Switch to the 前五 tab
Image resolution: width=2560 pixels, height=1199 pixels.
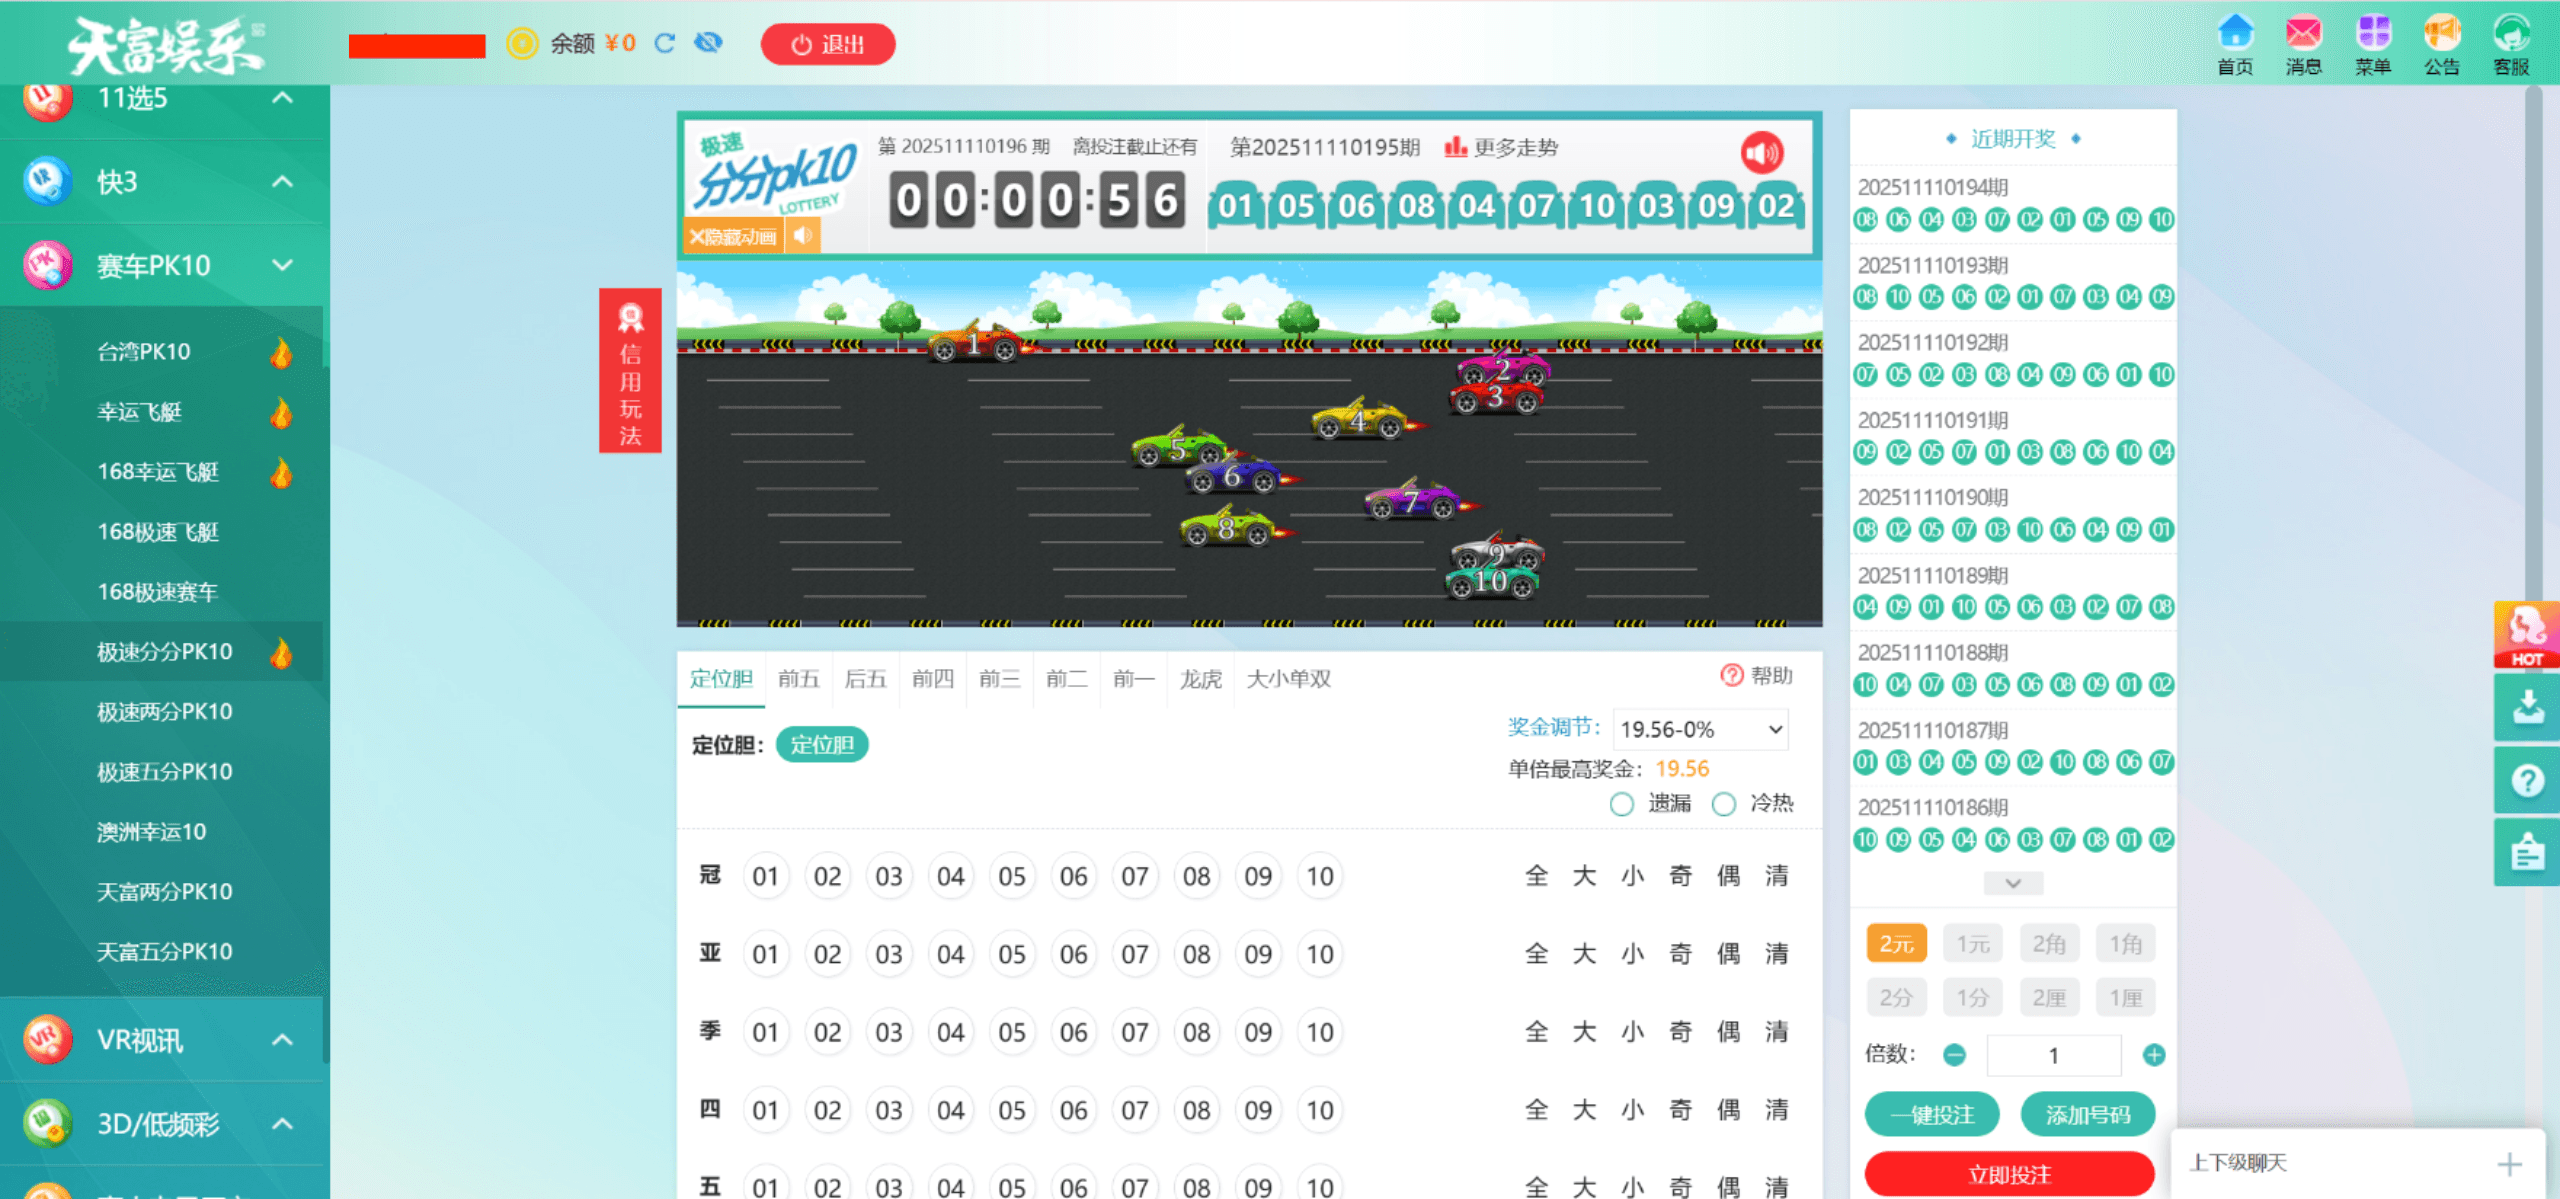798,679
